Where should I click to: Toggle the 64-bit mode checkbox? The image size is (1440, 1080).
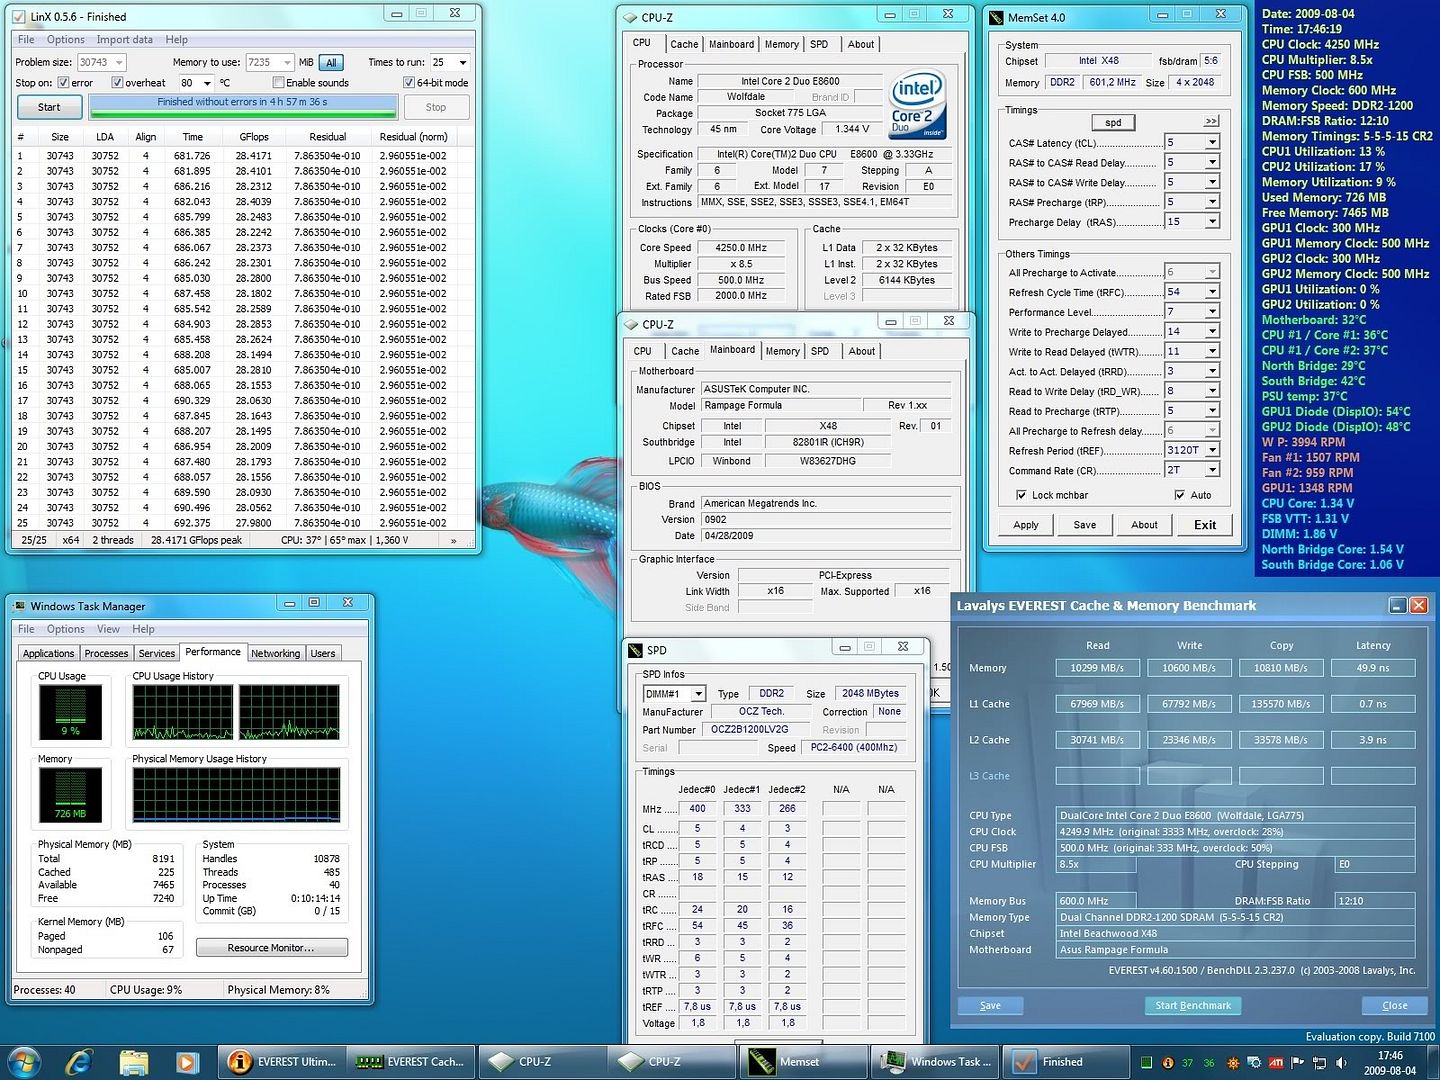click(x=409, y=83)
